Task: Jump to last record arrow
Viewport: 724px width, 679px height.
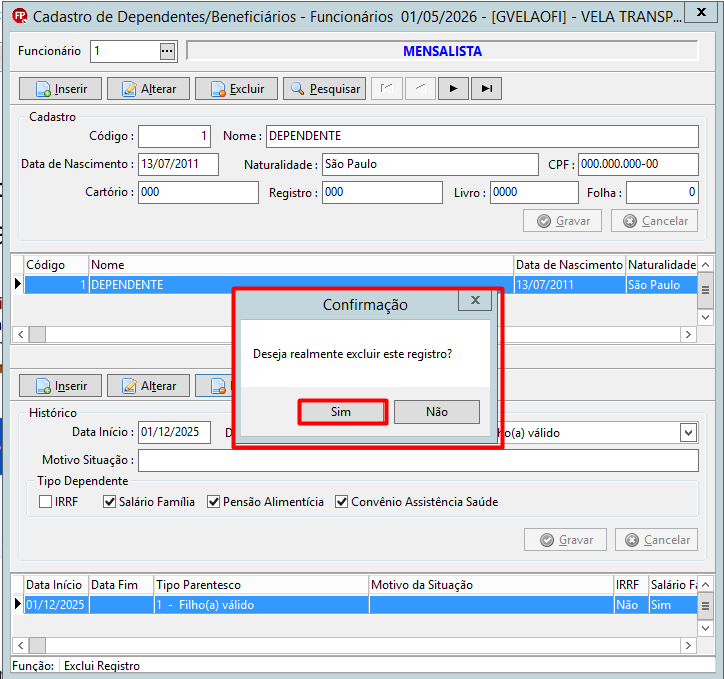Action: [x=486, y=89]
